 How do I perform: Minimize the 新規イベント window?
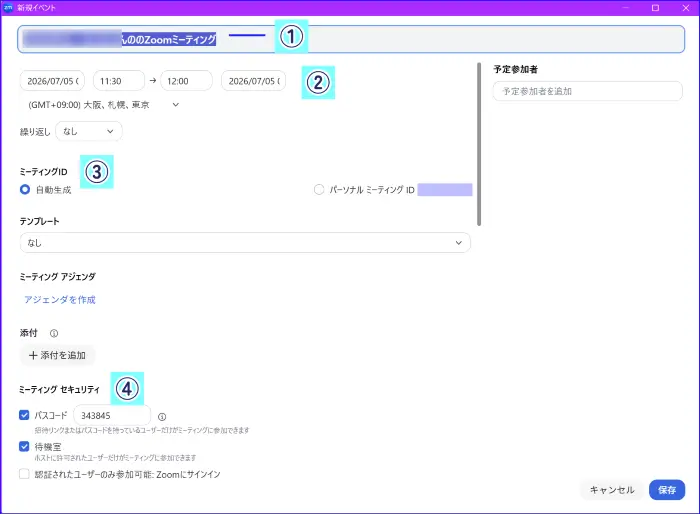625,8
